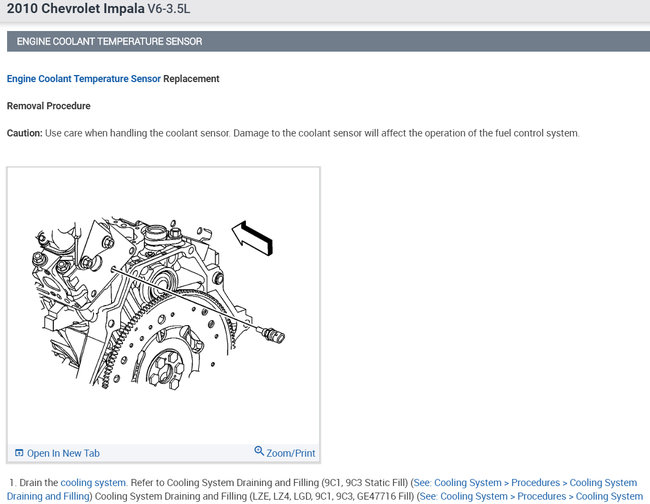Click the 'Removal Procedure' heading
650x504 pixels.
[49, 106]
